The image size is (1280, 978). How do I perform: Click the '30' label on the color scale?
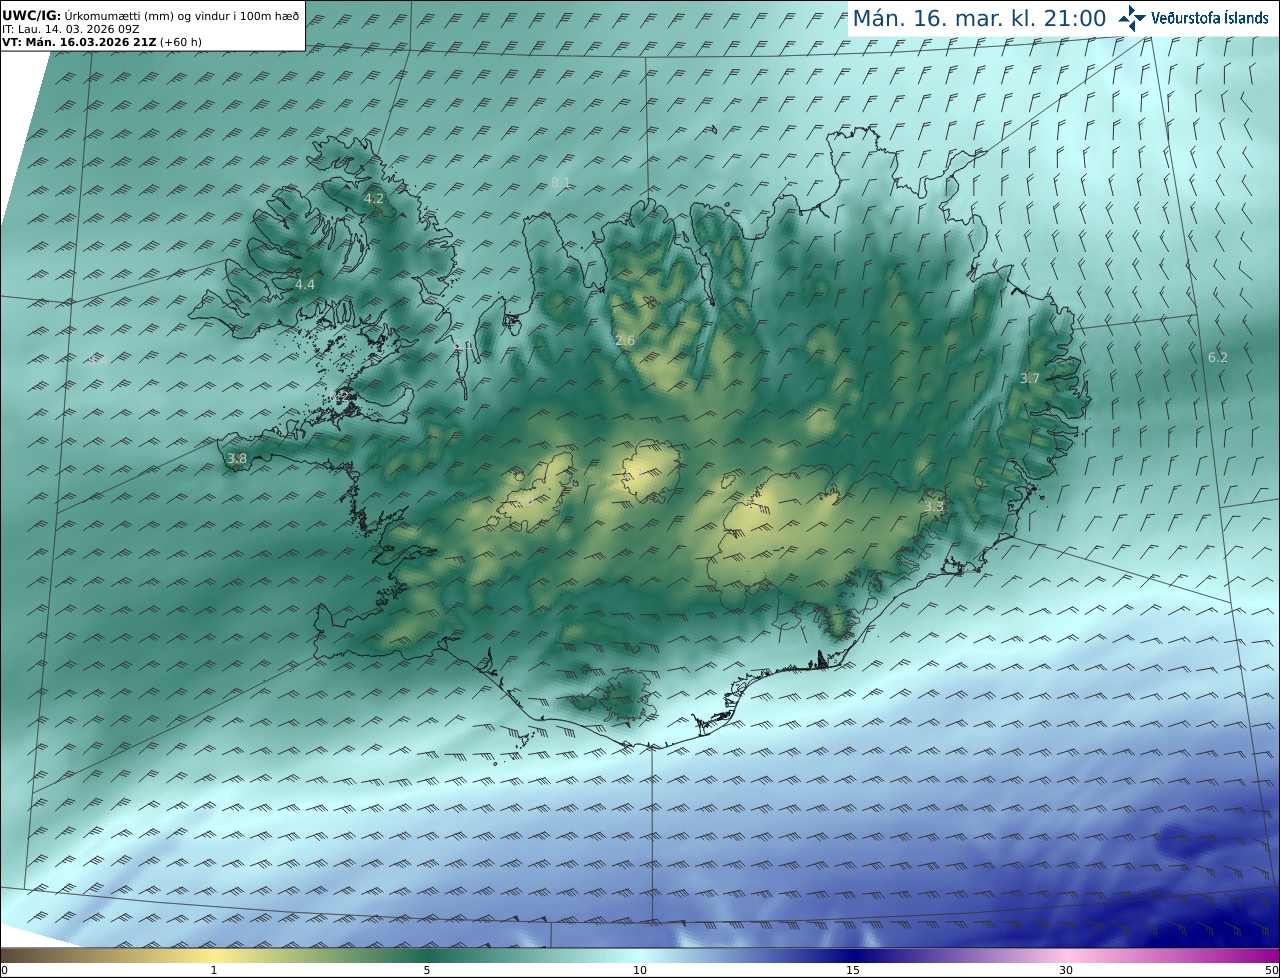point(1066,970)
